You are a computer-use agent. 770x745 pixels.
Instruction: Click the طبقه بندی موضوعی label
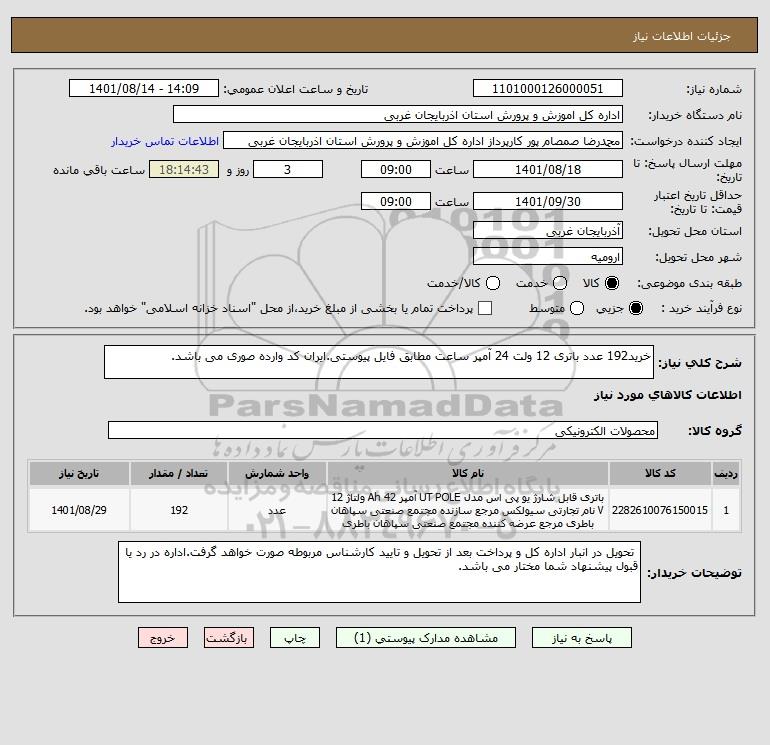coord(689,283)
